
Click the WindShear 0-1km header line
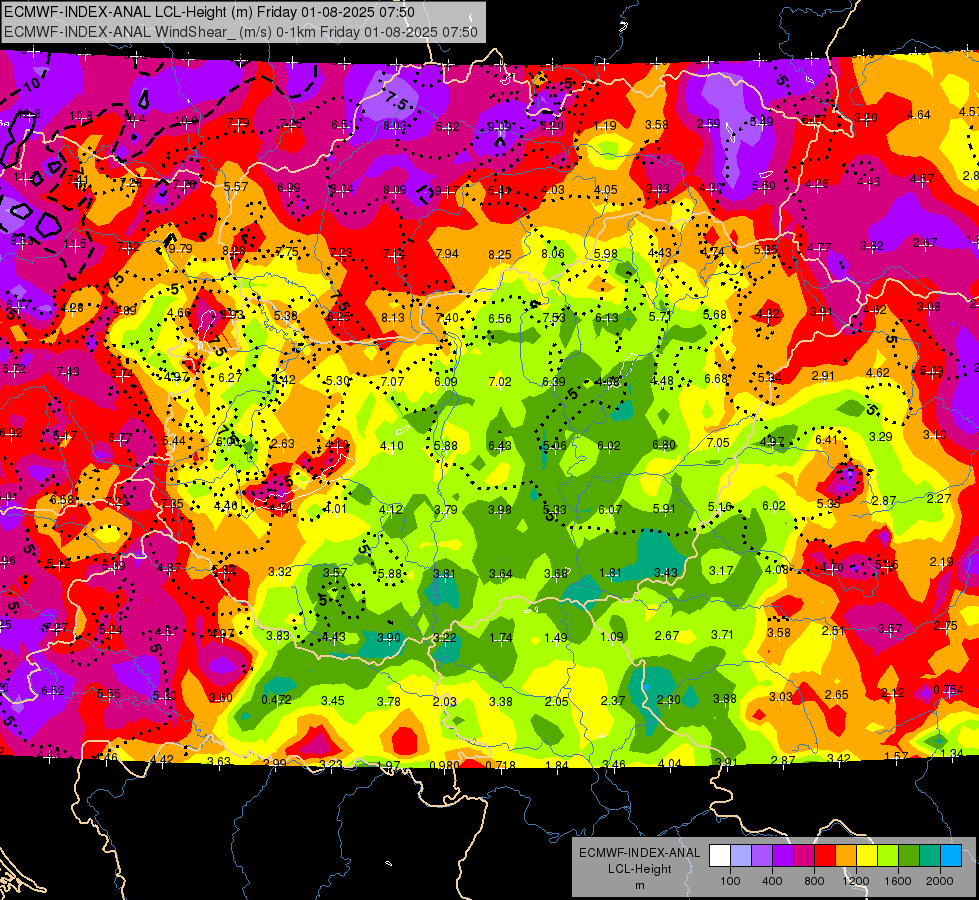point(240,32)
